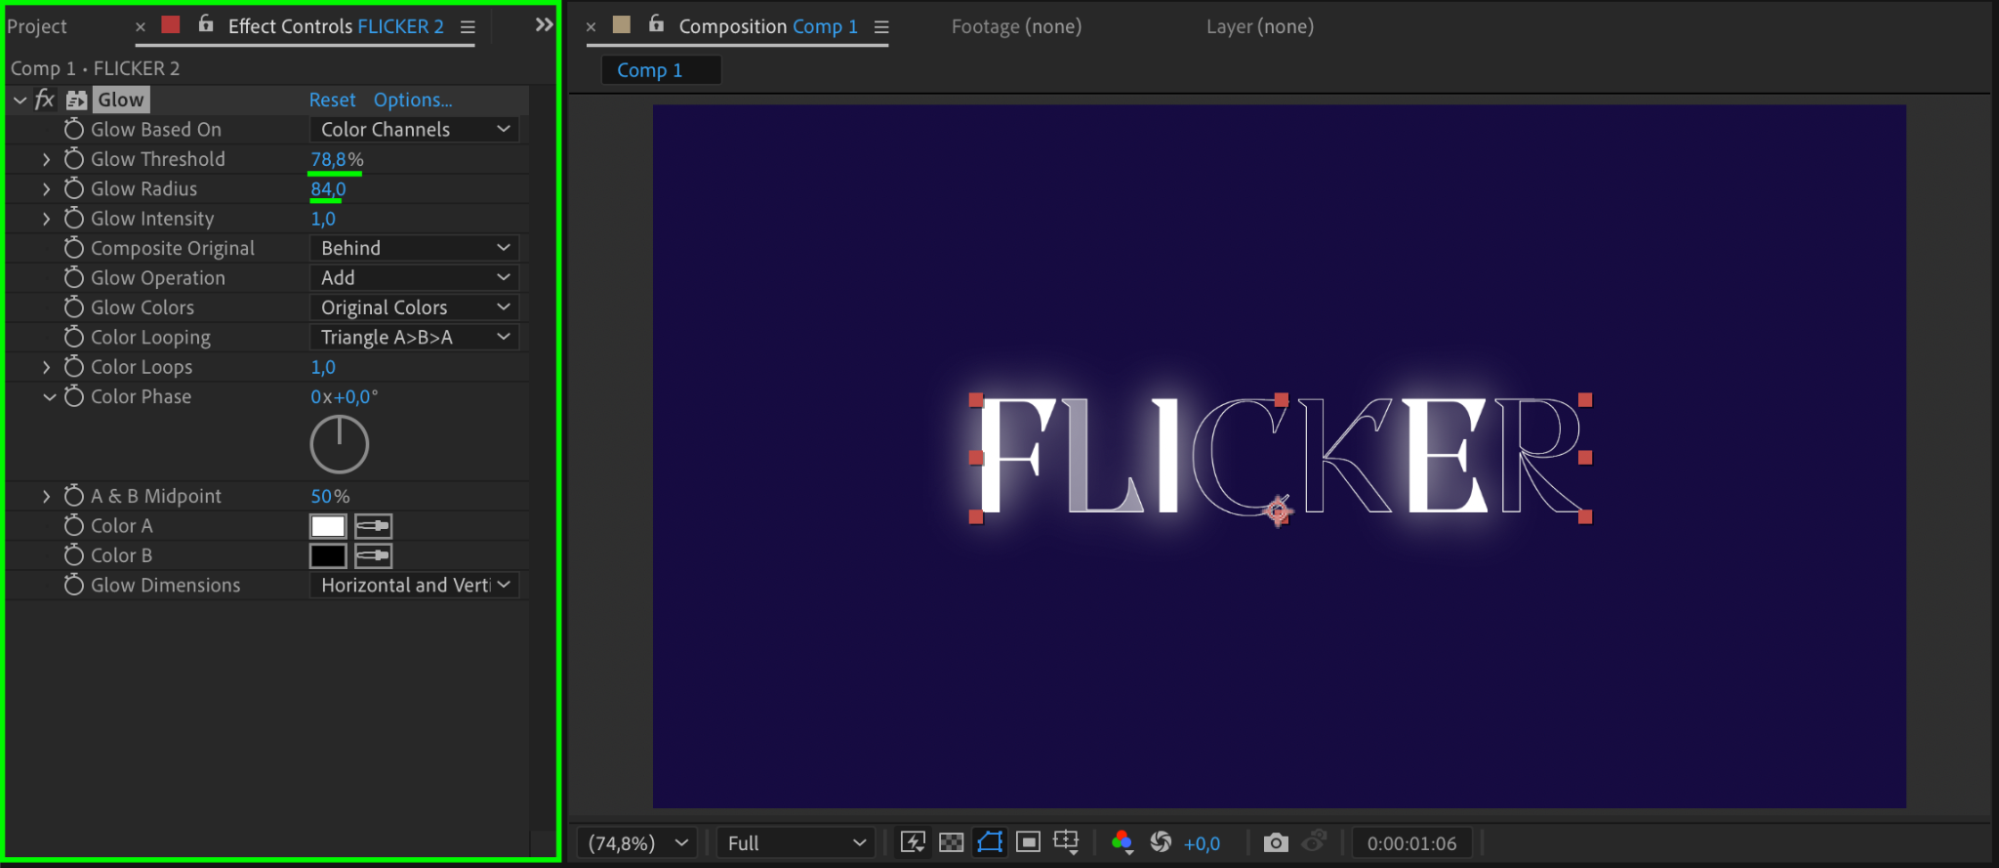Image resolution: width=1999 pixels, height=868 pixels.
Task: Click the Color Phase angle value
Action: [x=344, y=396]
